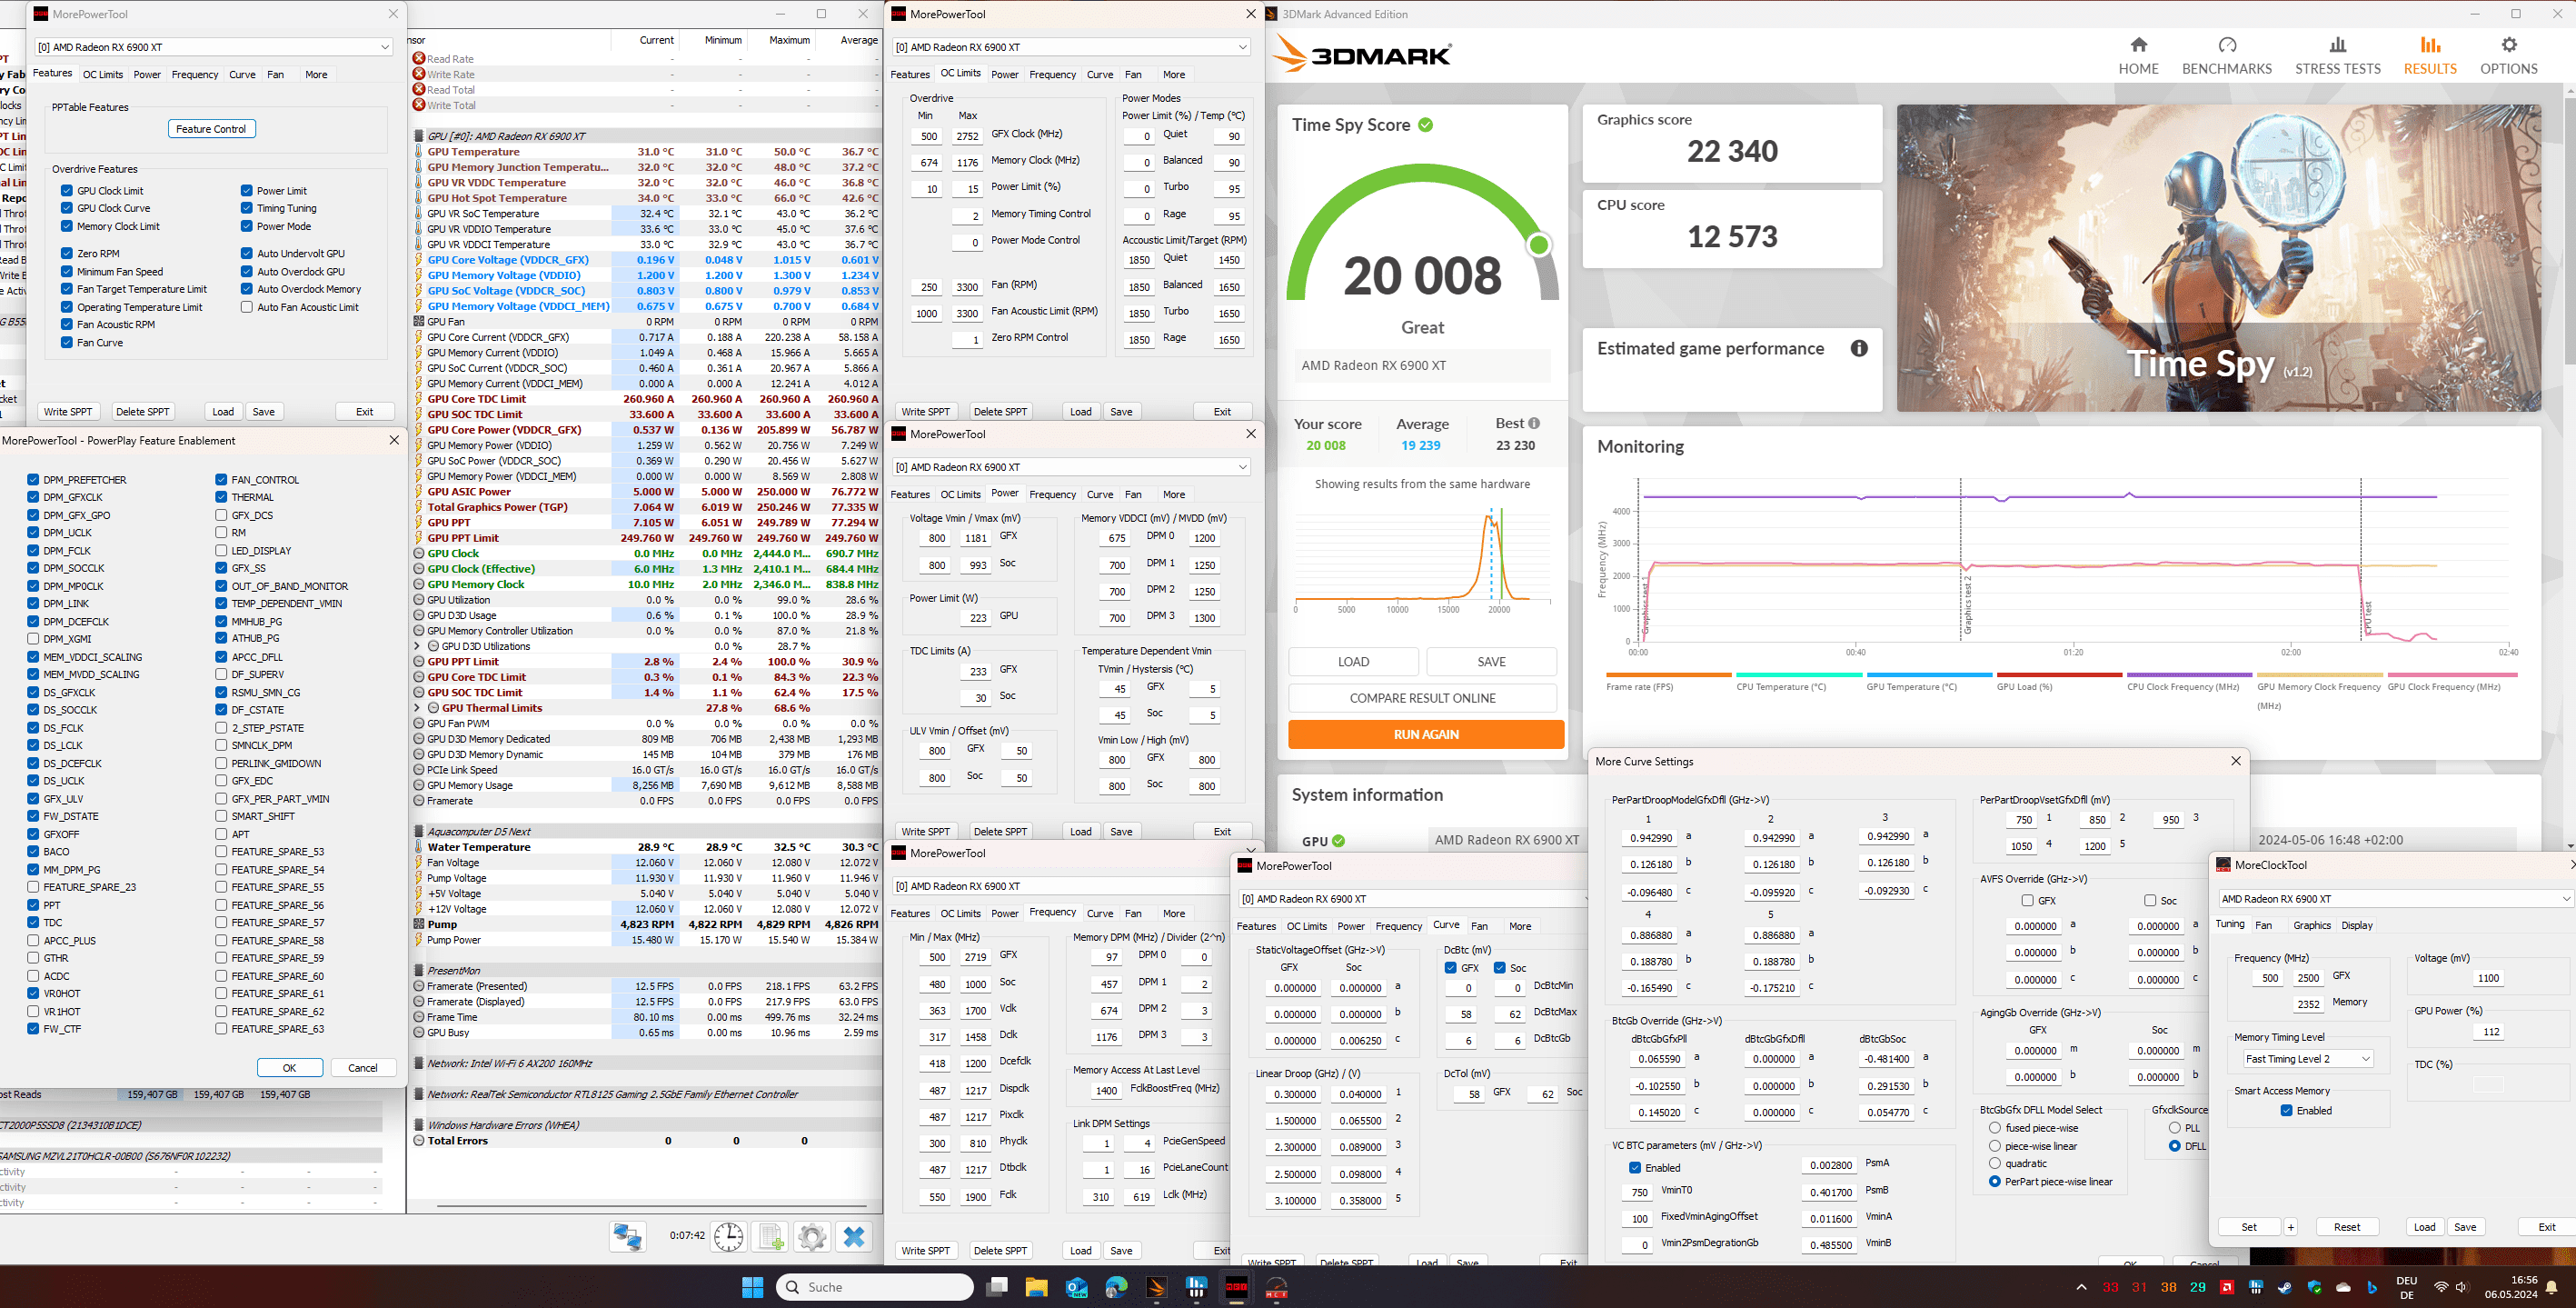Toggle BACO feature checkbox
Viewport: 2576px width, 1308px height.
33,852
